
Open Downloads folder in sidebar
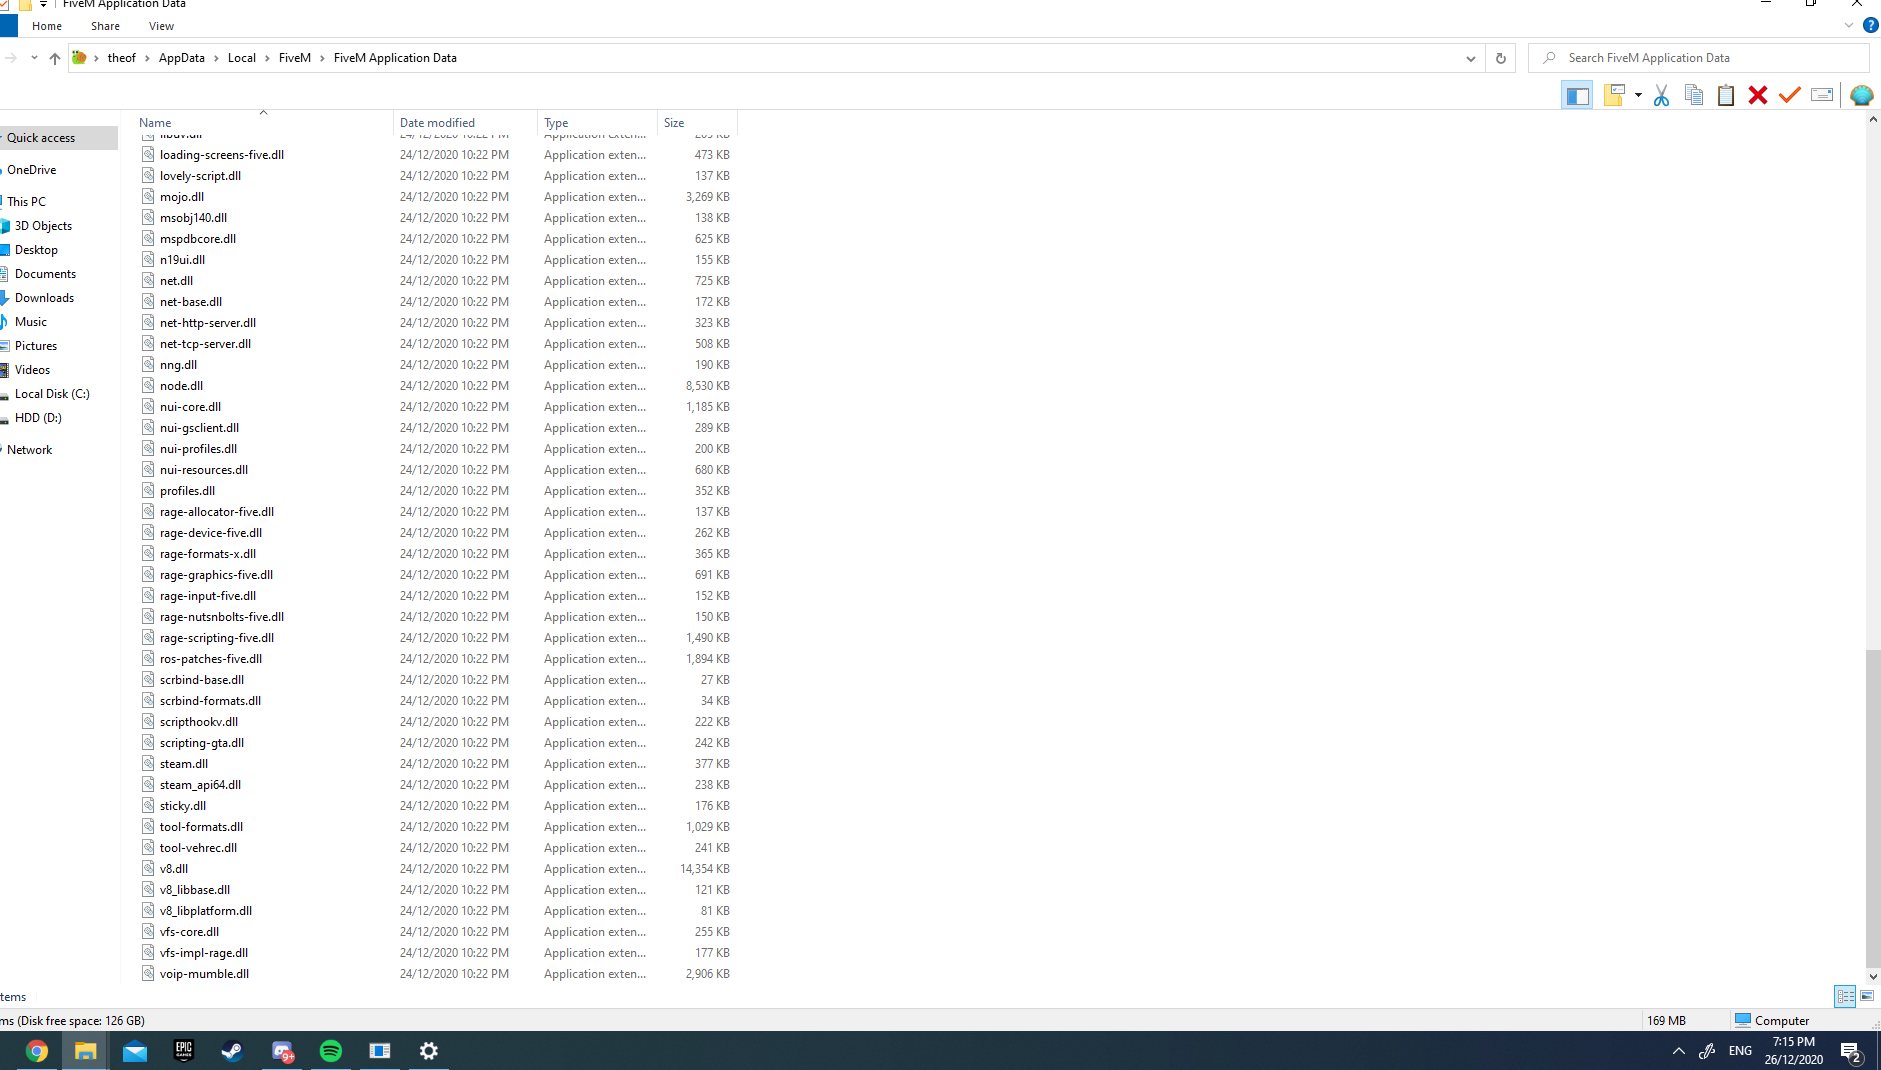click(x=44, y=298)
